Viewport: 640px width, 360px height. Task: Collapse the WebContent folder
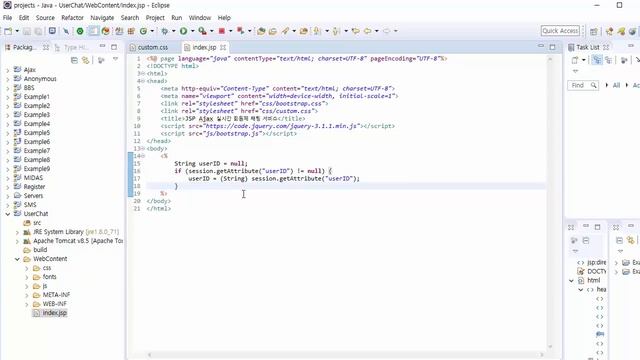(17, 259)
